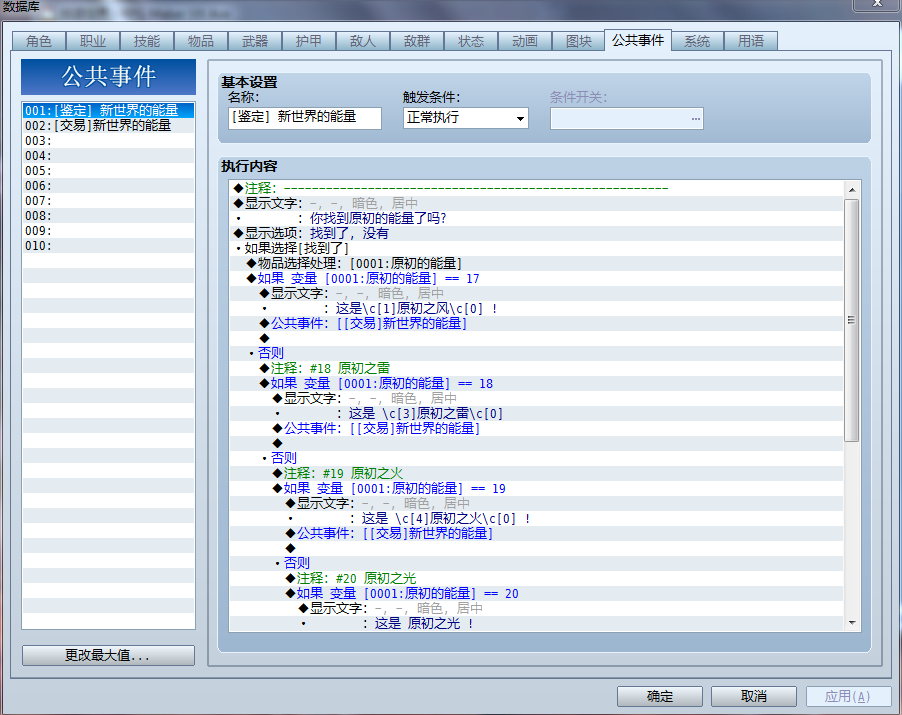Image resolution: width=902 pixels, height=715 pixels.
Task: Close the 数据库 window
Action: [x=877, y=4]
